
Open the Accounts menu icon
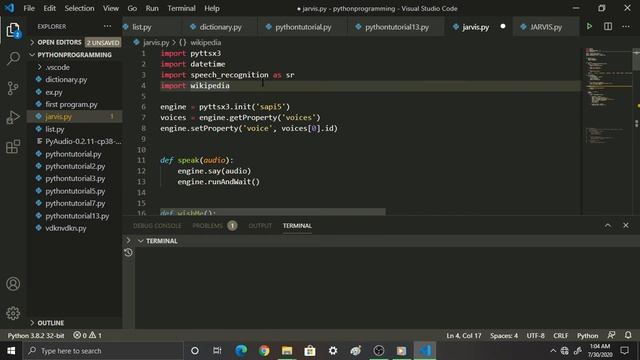[13, 284]
